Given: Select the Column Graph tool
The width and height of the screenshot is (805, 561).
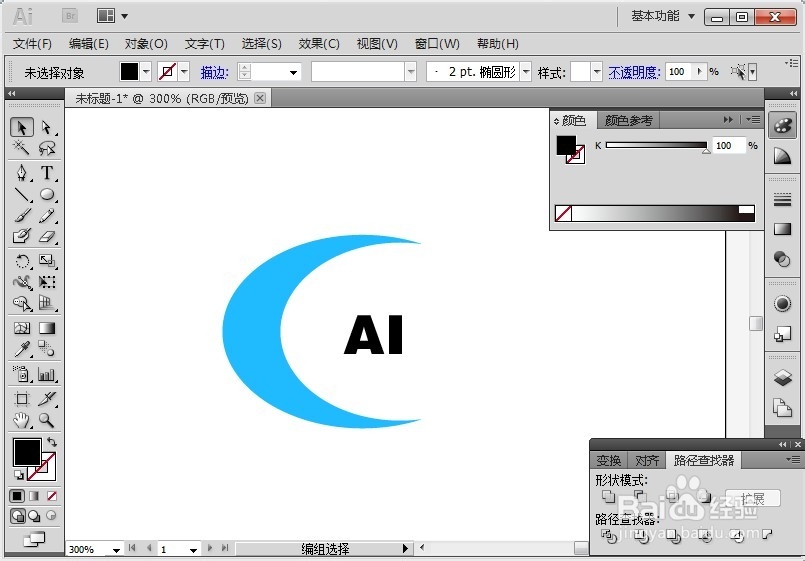Looking at the screenshot, I should [46, 374].
